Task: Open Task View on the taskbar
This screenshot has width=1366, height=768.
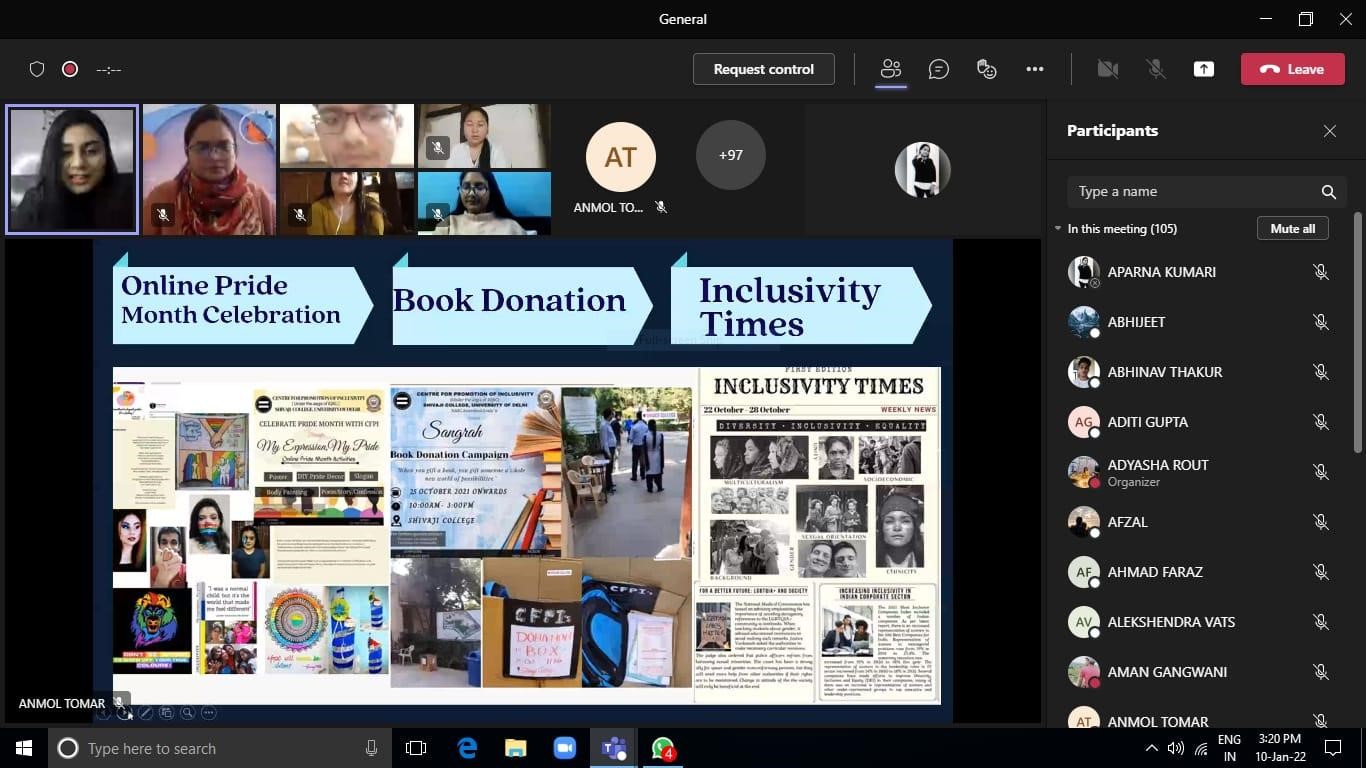Action: point(416,748)
